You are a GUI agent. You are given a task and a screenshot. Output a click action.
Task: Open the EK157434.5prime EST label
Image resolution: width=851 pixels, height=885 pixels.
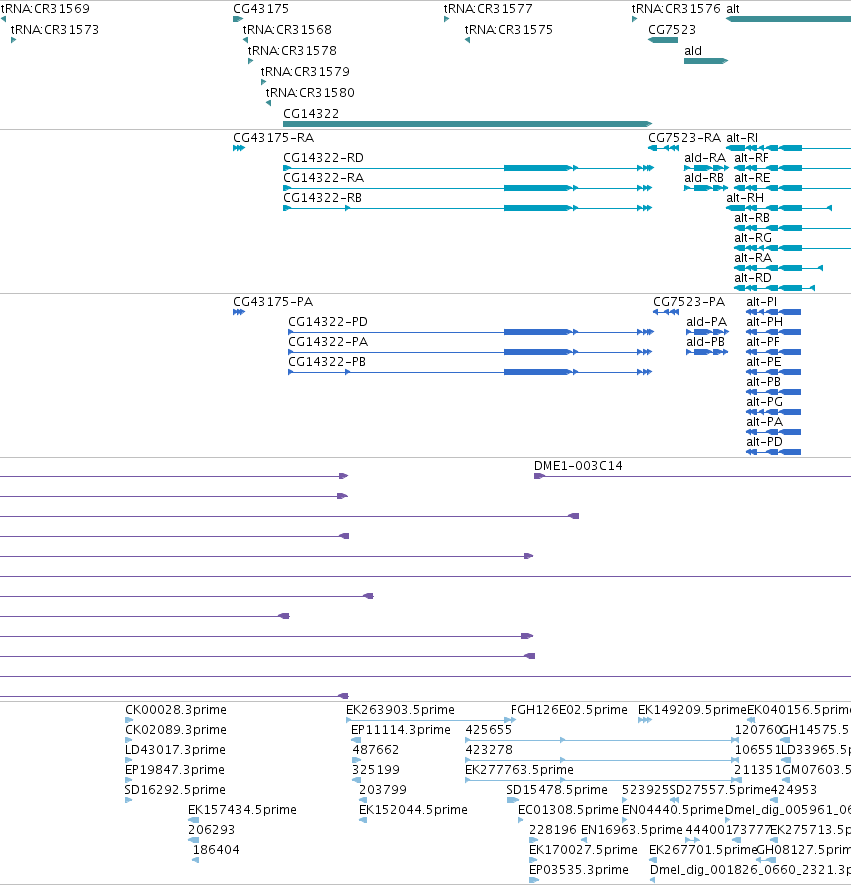pos(242,810)
